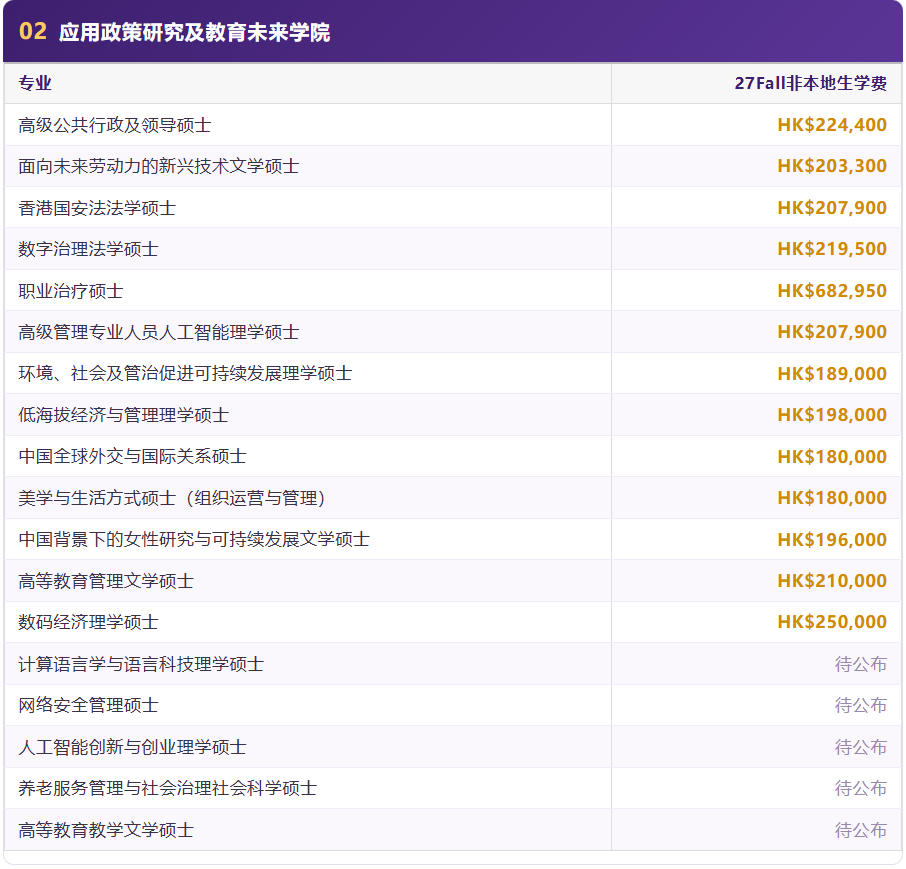This screenshot has height=869, width=906.
Task: Click 待公布 in the 人工智能创新与创业理学硕士 row
Action: coord(861,747)
